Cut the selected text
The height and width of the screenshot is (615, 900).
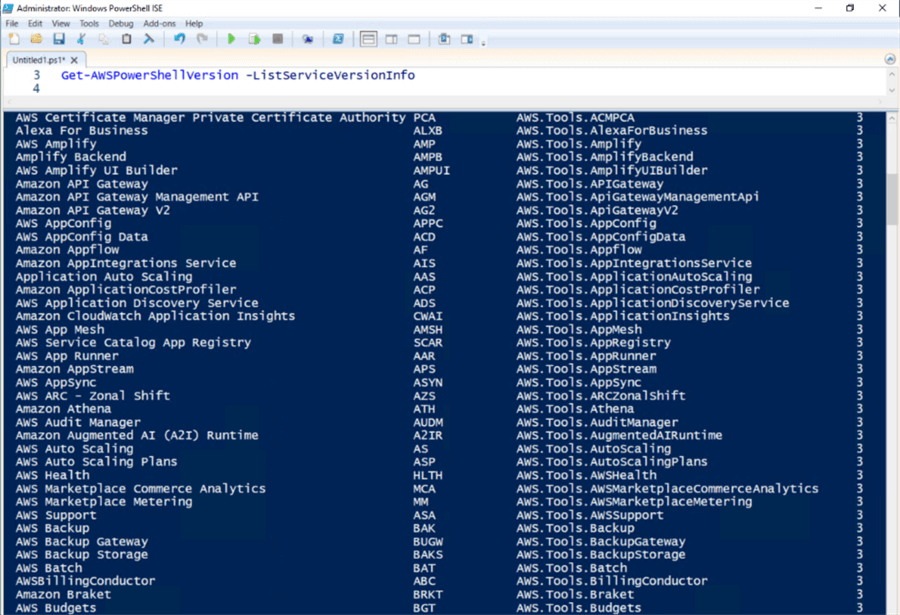79,37
